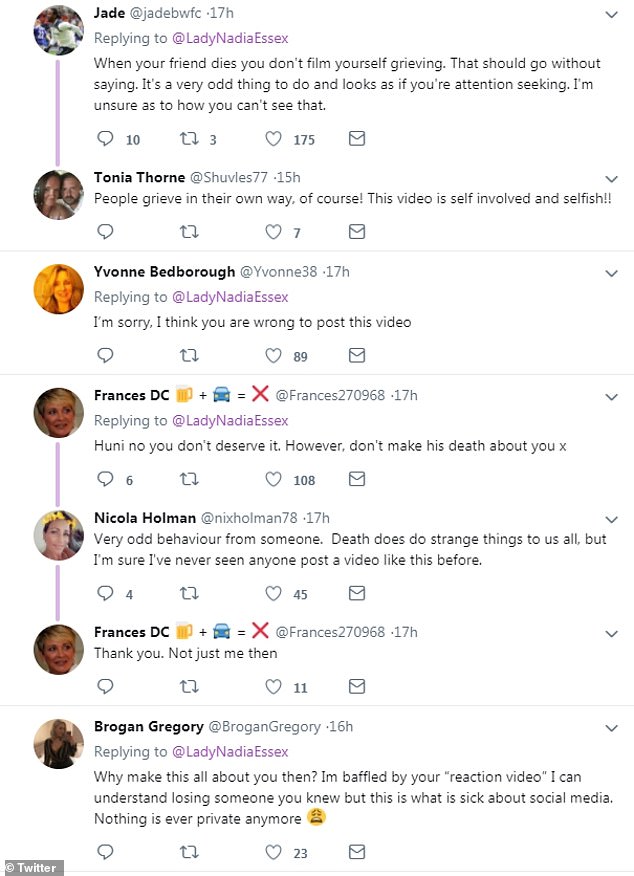Open the dropdown chevron on Jade's tweet

[612, 15]
